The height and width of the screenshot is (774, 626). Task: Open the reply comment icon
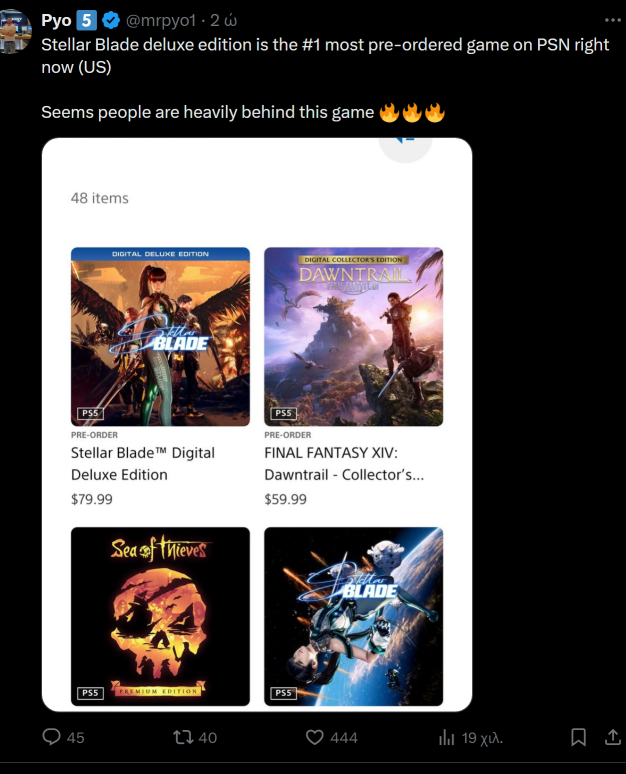click(51, 737)
